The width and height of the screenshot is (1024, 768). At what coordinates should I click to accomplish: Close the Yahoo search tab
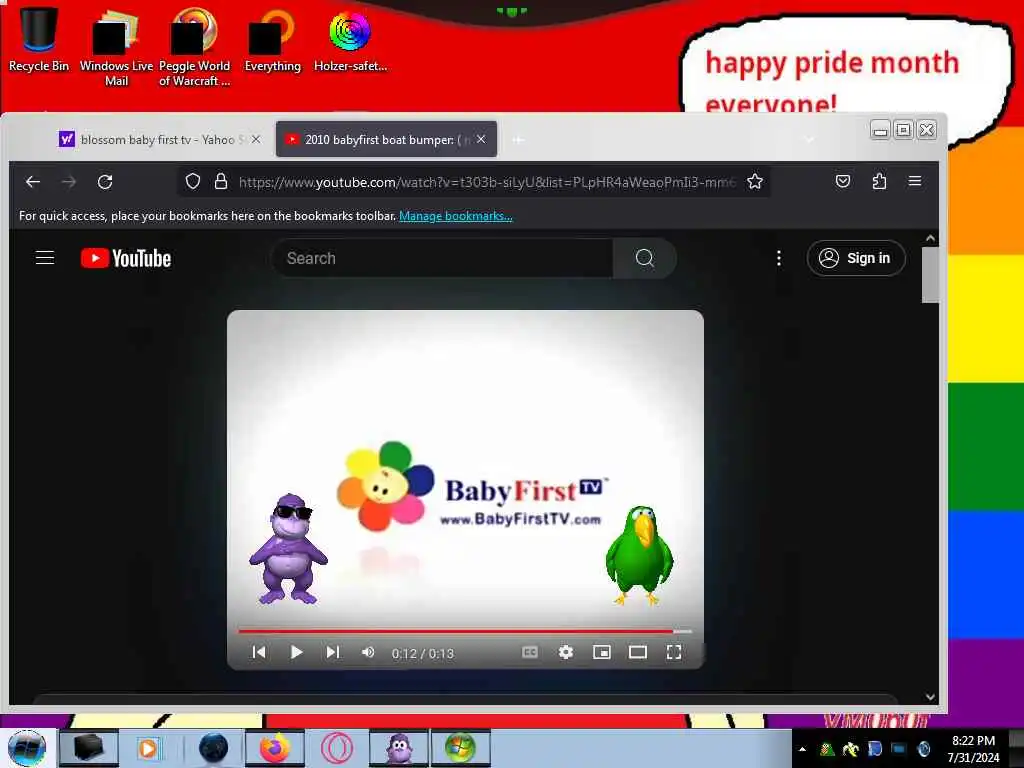pyautogui.click(x=256, y=139)
